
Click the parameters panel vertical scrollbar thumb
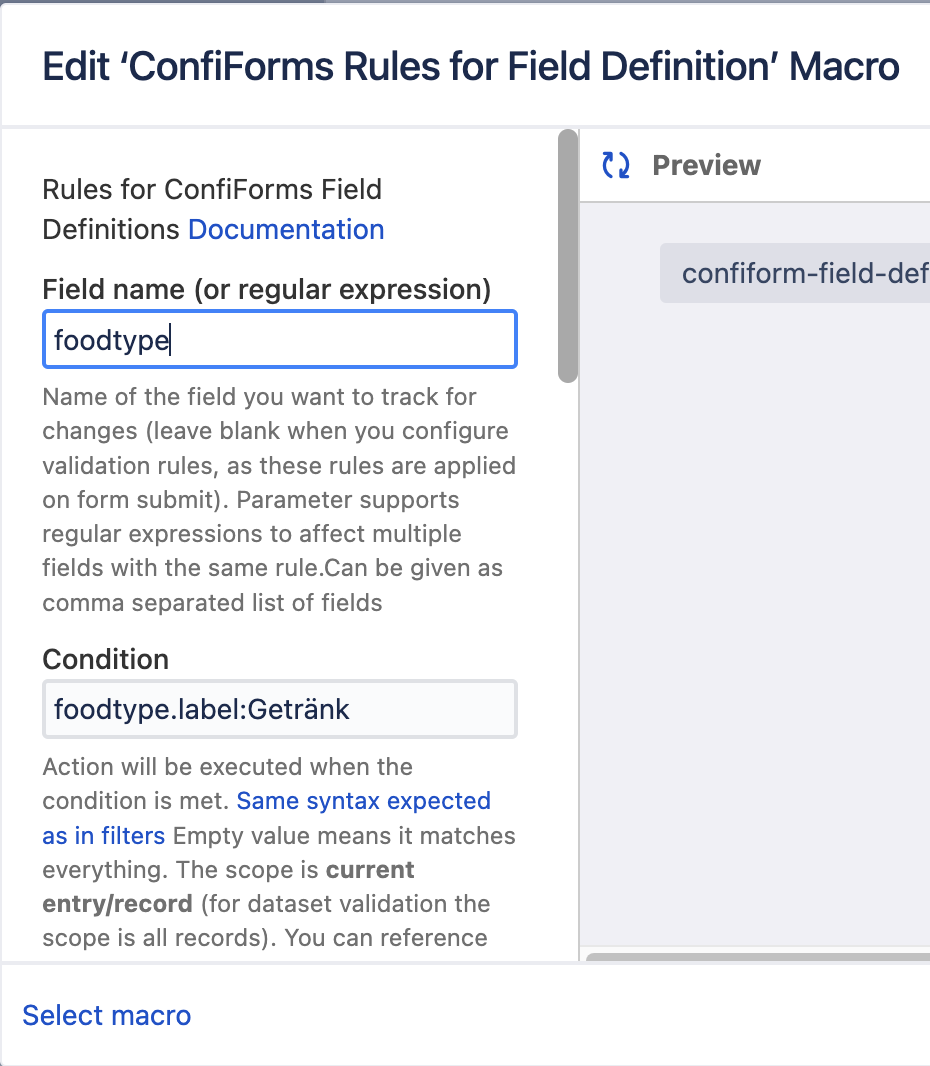[568, 255]
